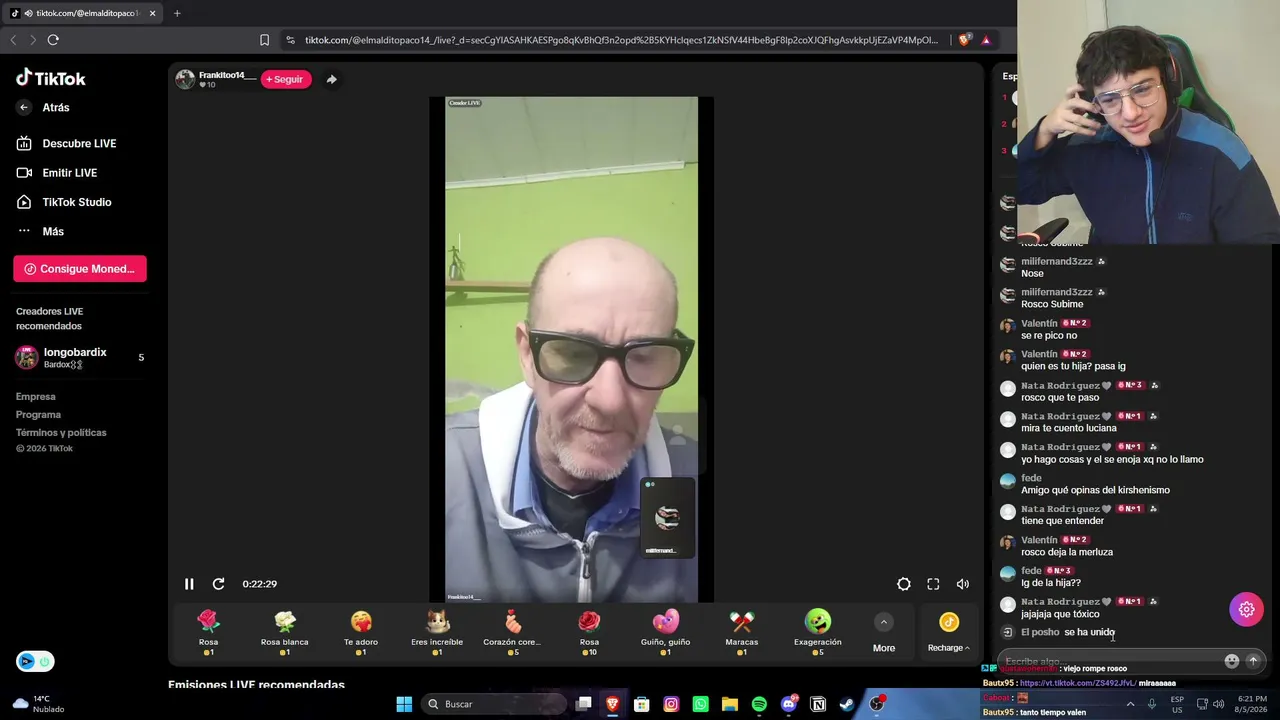Open the Recharge coins menu

point(948,634)
